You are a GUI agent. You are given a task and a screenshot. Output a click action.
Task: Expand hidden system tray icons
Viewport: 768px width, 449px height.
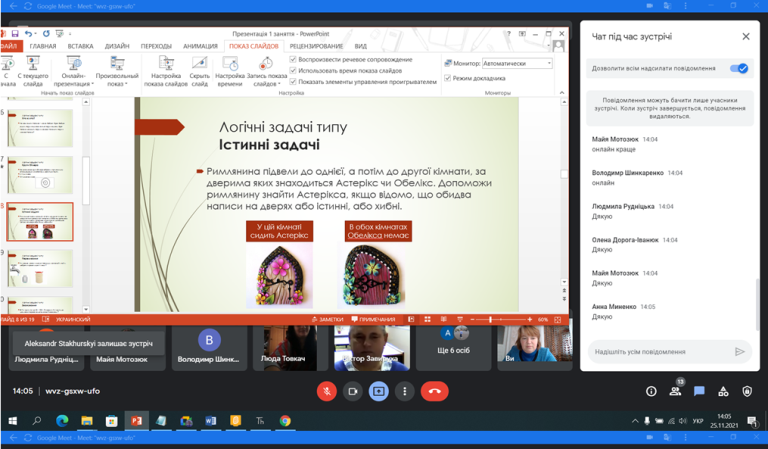tap(635, 421)
